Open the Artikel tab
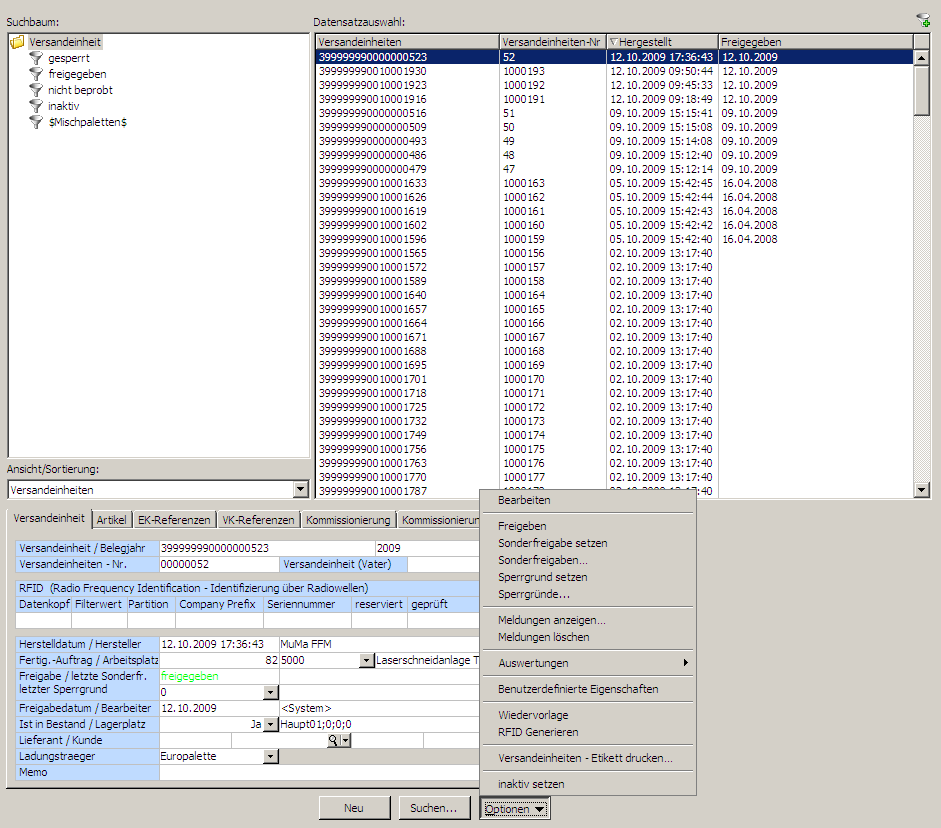Image resolution: width=941 pixels, height=828 pixels. pyautogui.click(x=111, y=520)
